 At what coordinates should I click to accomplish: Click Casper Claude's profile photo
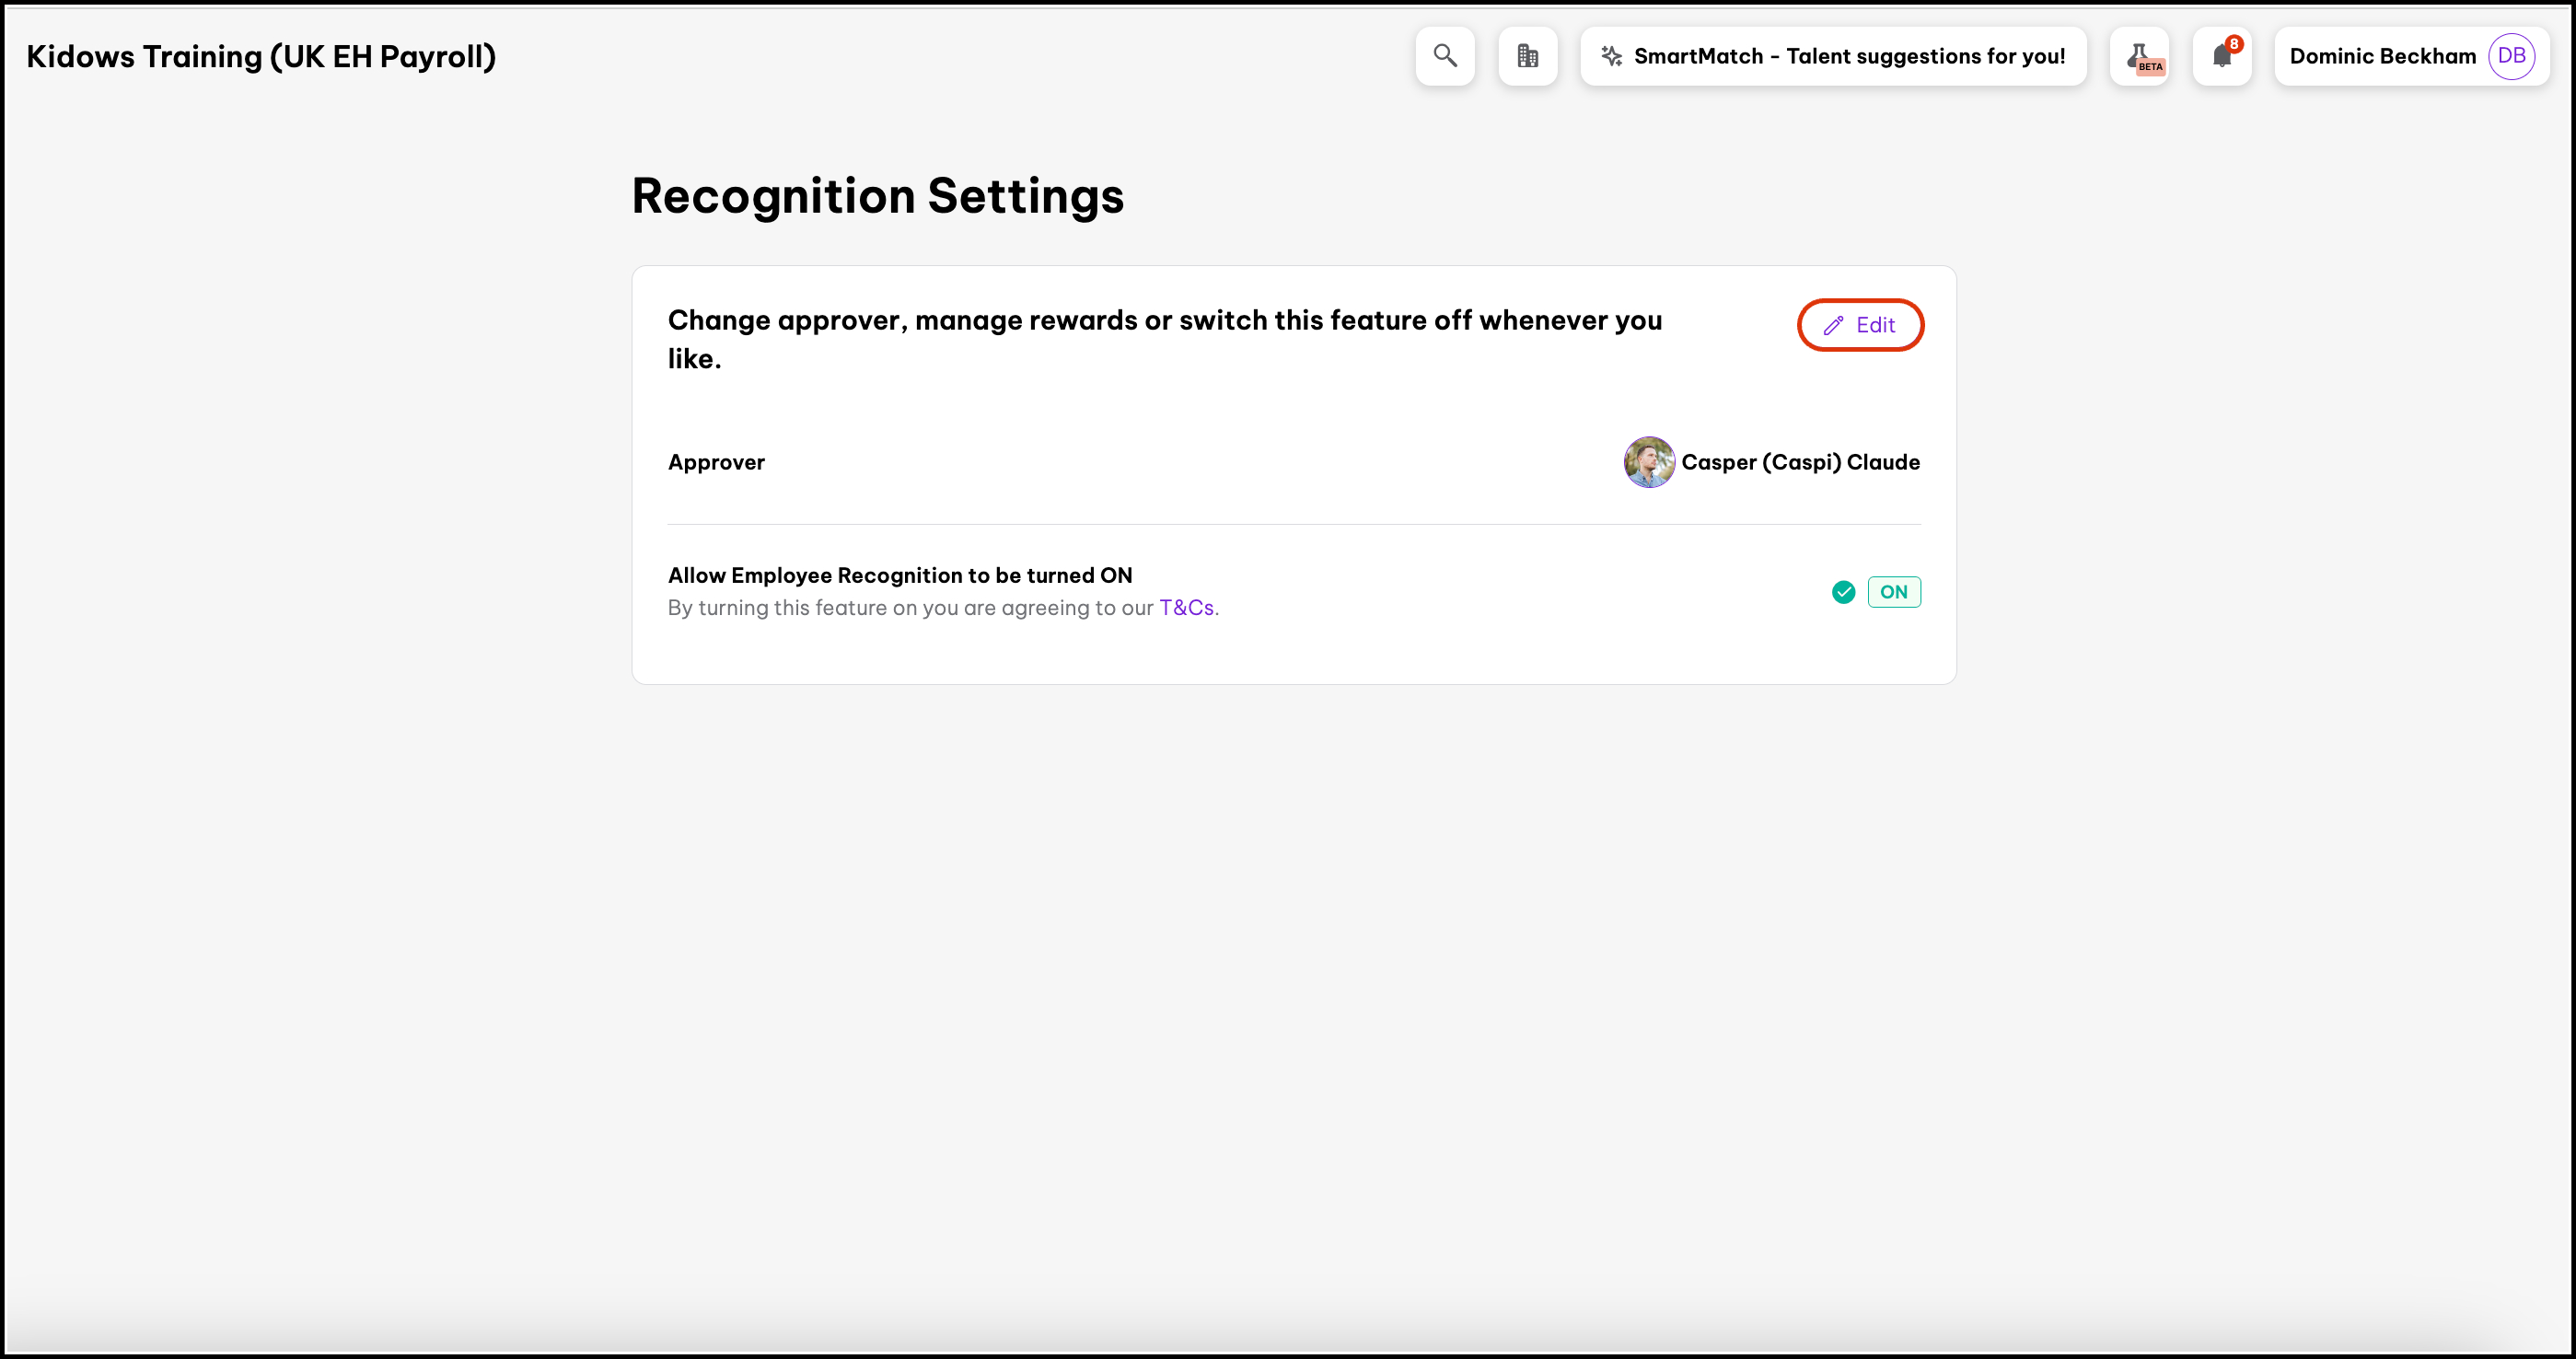[x=1649, y=462]
